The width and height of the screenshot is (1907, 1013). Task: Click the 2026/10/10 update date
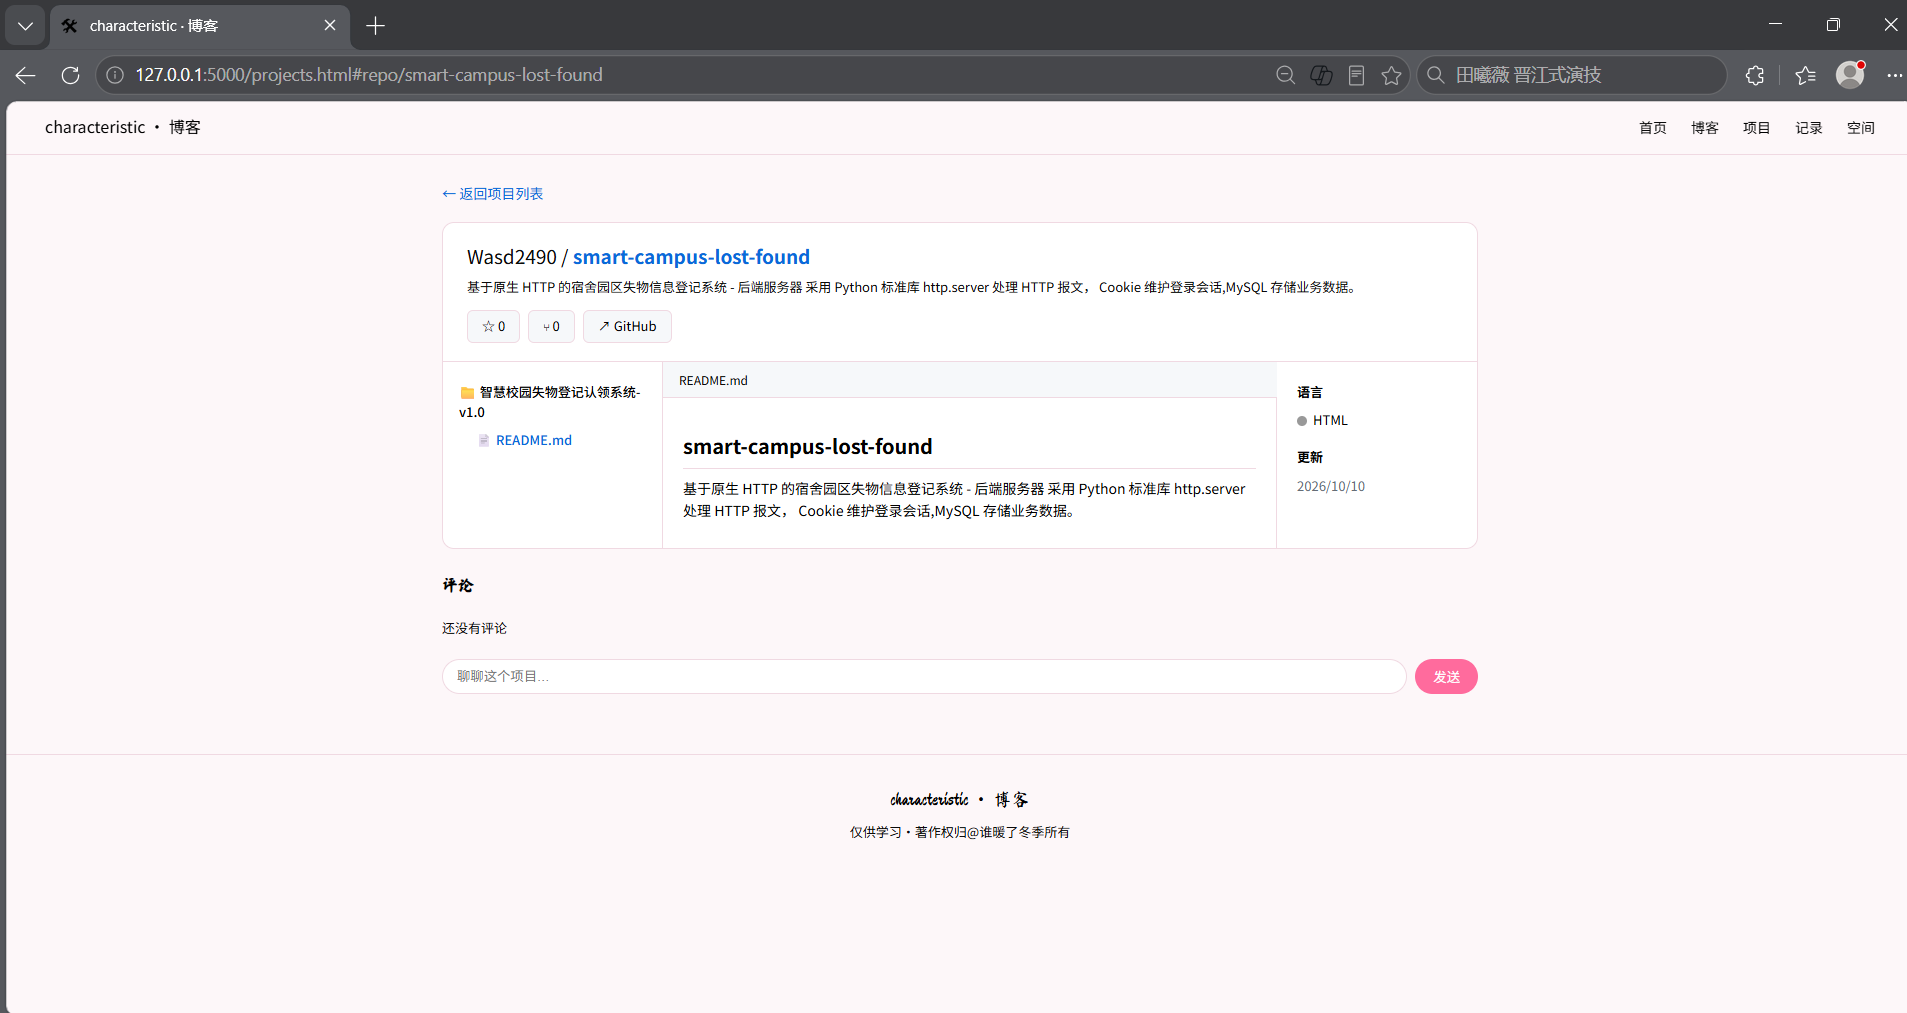point(1331,487)
